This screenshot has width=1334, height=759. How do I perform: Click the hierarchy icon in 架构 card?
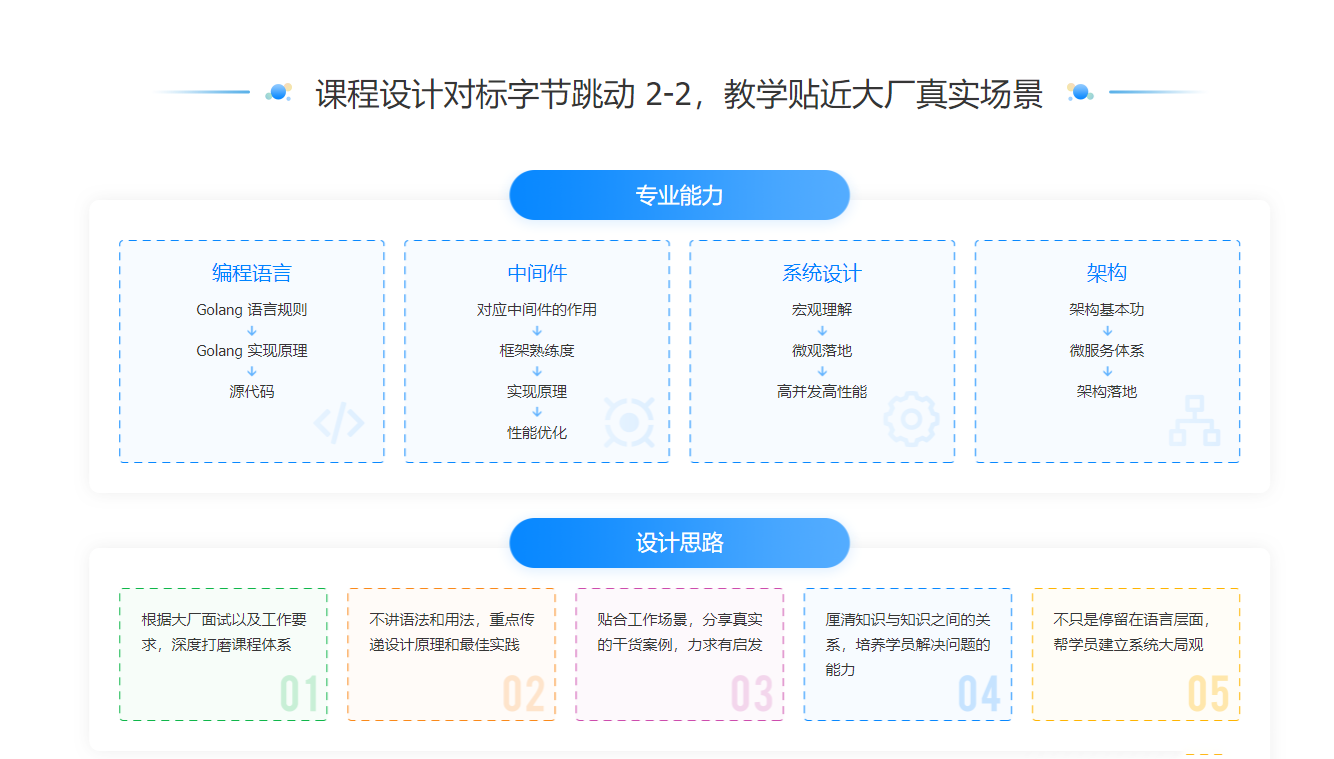tap(1194, 421)
